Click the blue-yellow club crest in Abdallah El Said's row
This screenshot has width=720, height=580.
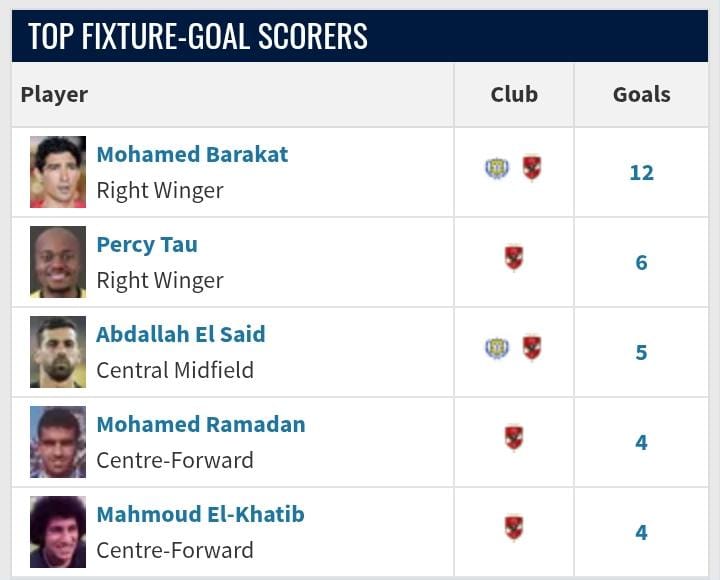point(496,348)
